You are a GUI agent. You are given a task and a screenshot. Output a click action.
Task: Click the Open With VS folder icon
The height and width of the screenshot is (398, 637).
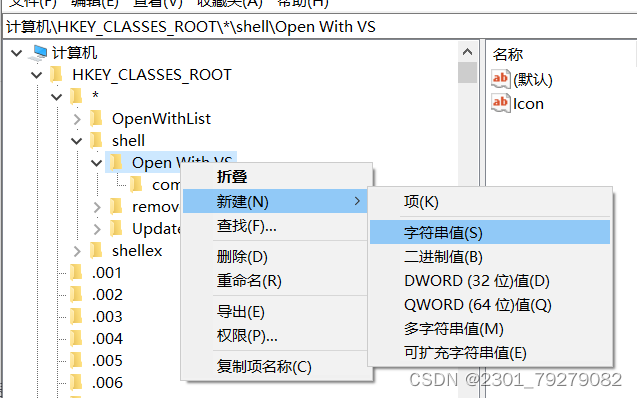pos(116,162)
